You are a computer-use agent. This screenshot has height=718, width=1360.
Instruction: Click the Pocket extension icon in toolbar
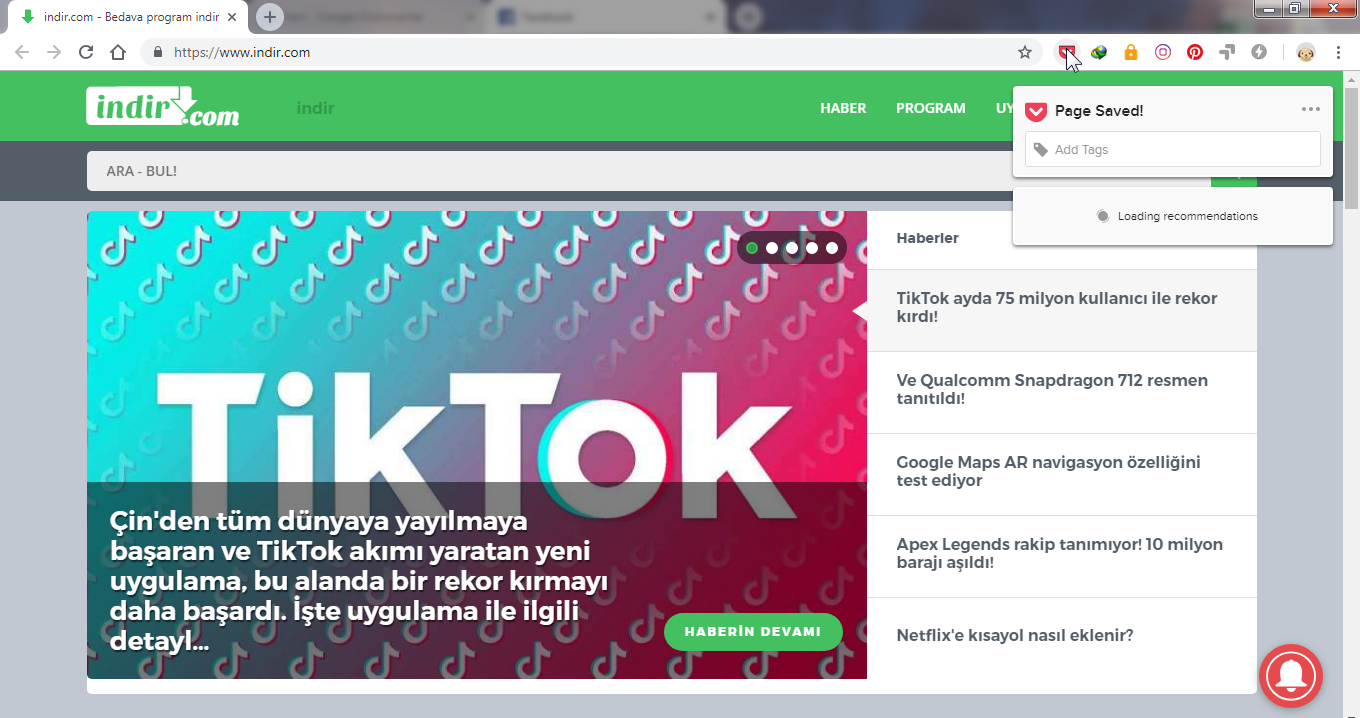[1067, 52]
